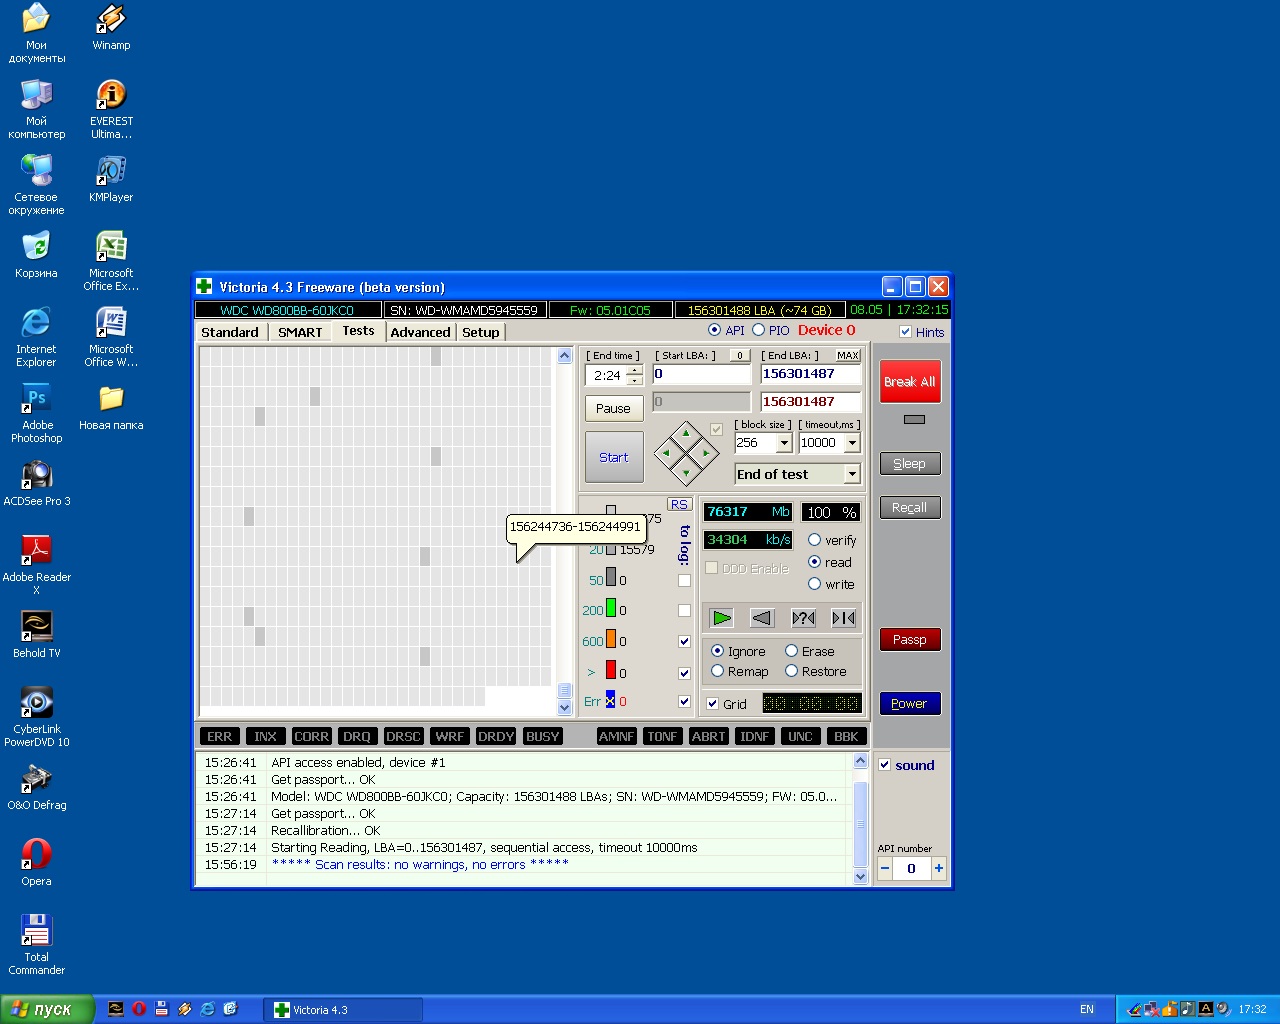
Task: Select the verify test mode
Action: (815, 540)
